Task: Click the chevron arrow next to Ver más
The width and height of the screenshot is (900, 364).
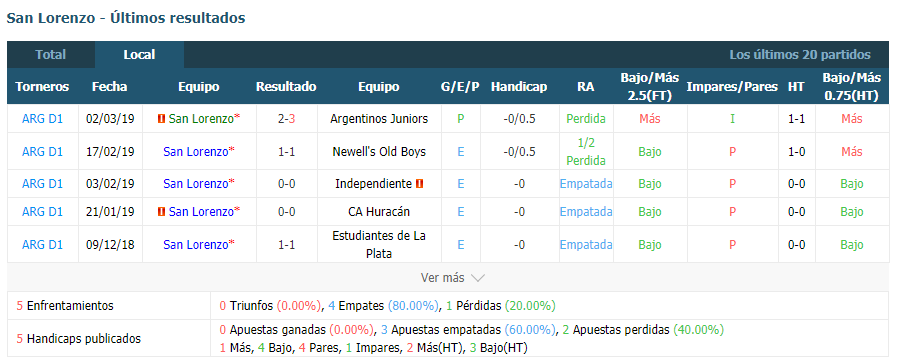Action: point(478,278)
